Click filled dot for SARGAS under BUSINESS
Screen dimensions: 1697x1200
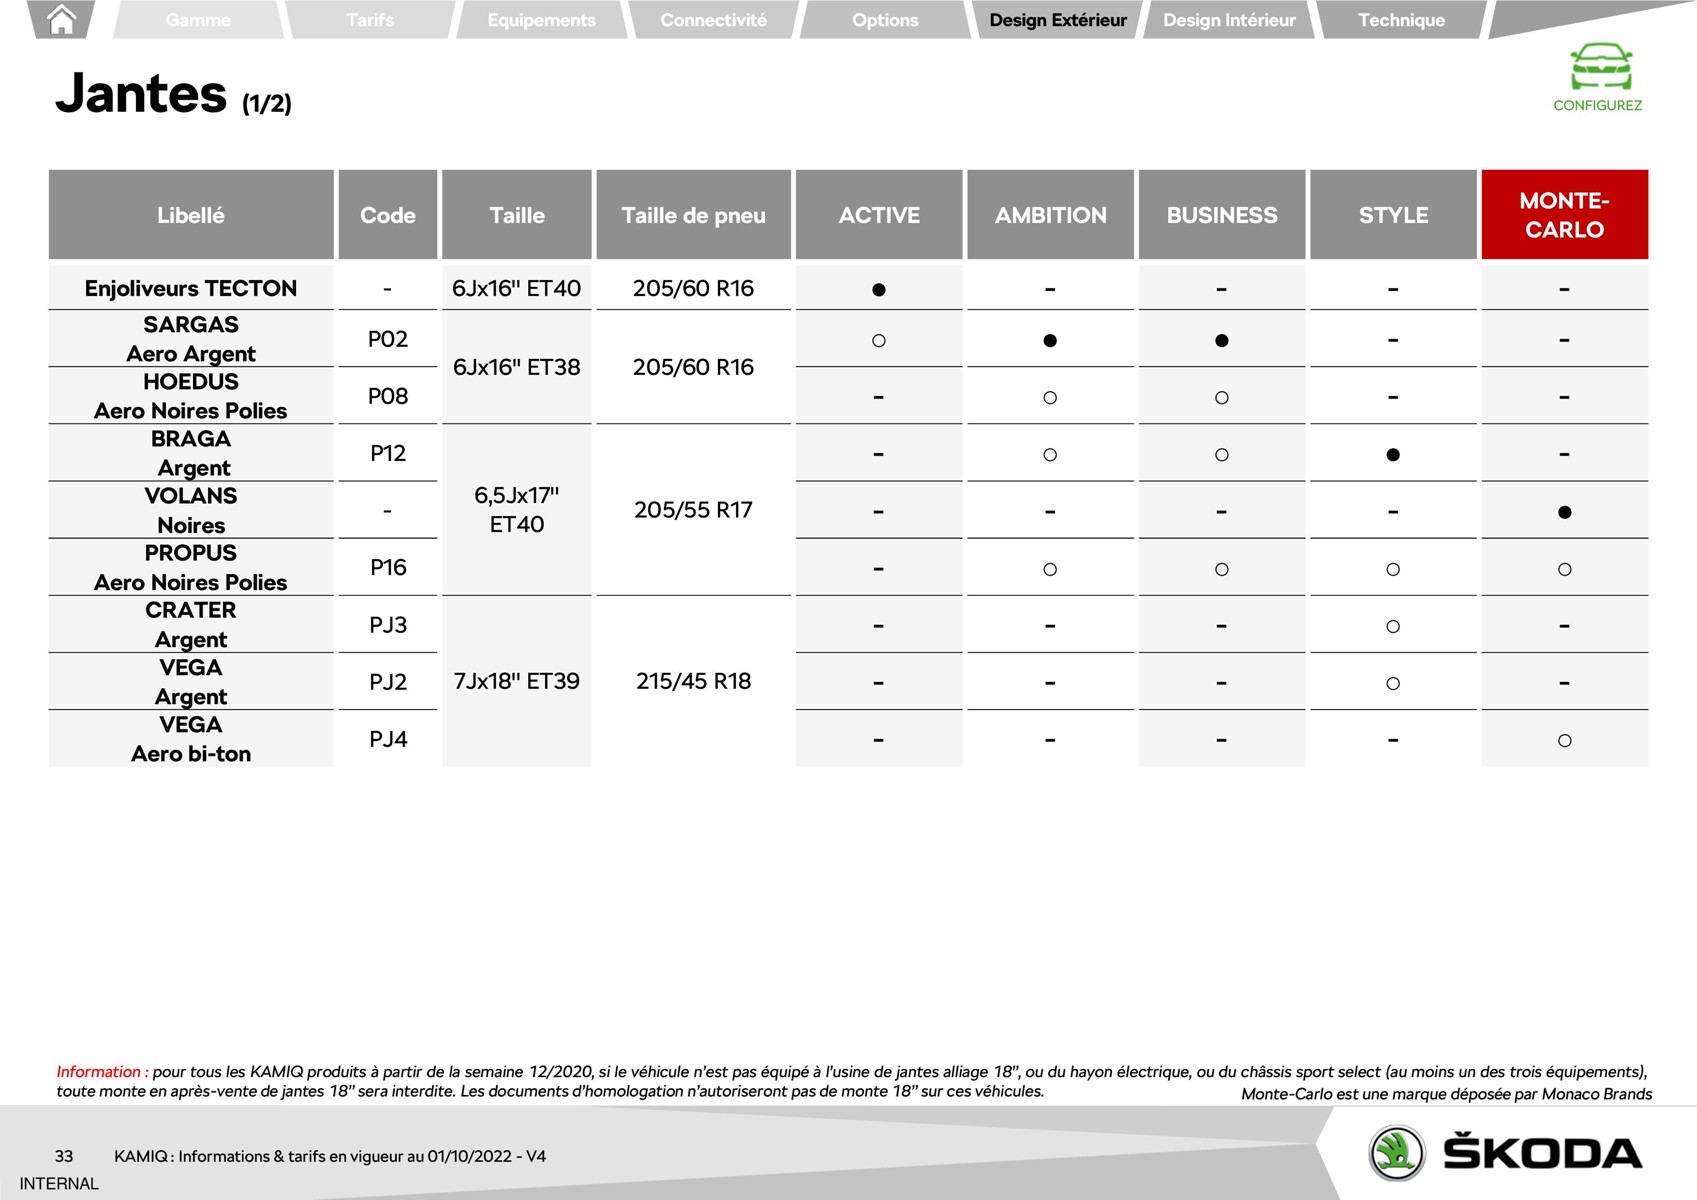[x=1222, y=341]
